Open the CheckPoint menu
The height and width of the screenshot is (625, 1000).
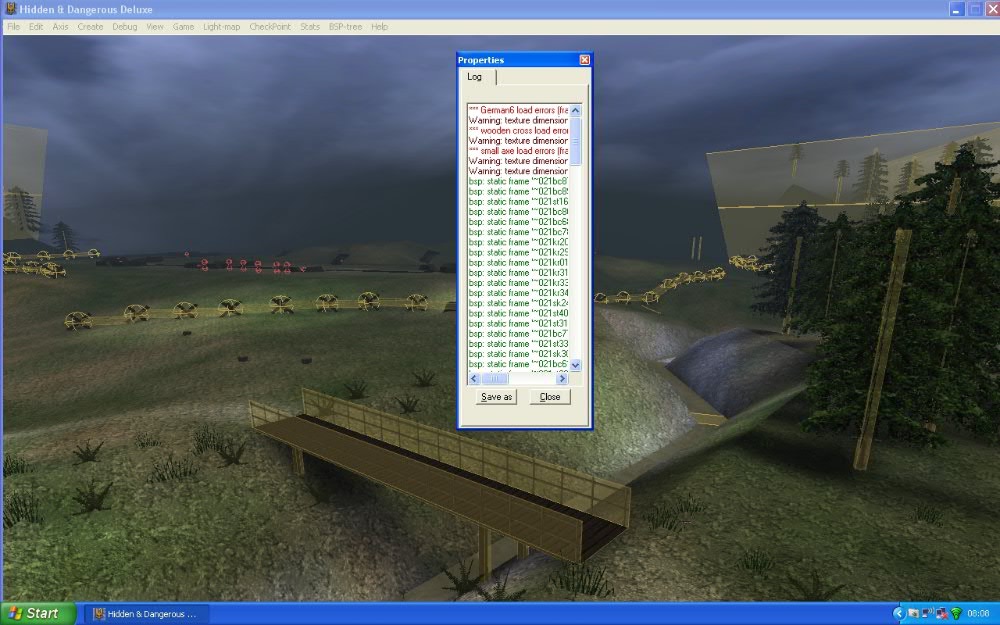click(x=270, y=27)
